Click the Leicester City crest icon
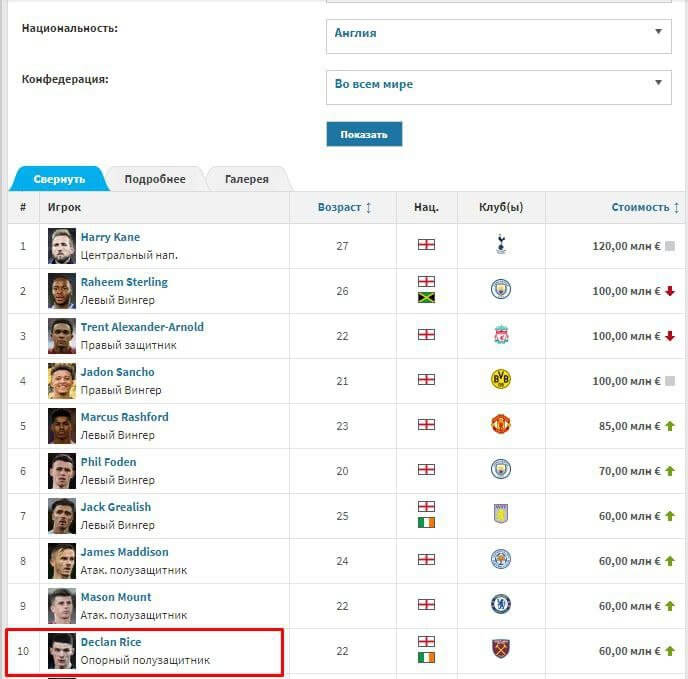Image resolution: width=688 pixels, height=679 pixels. tap(501, 559)
